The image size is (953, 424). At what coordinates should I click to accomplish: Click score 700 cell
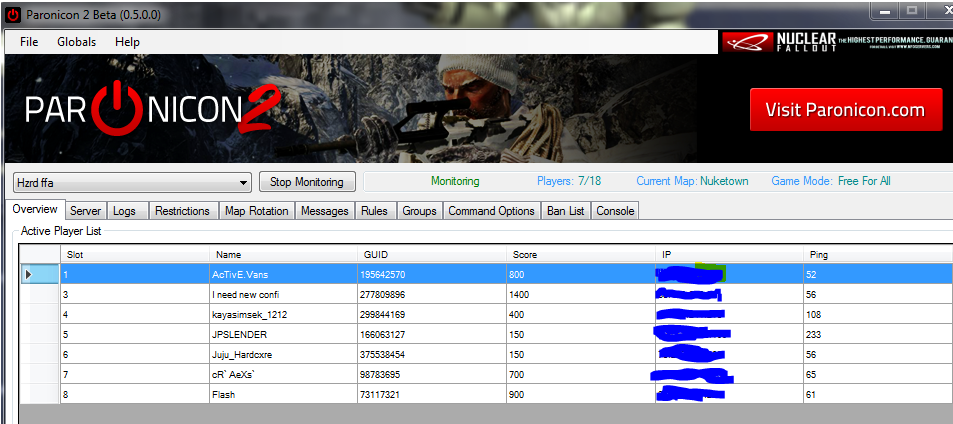(x=580, y=375)
